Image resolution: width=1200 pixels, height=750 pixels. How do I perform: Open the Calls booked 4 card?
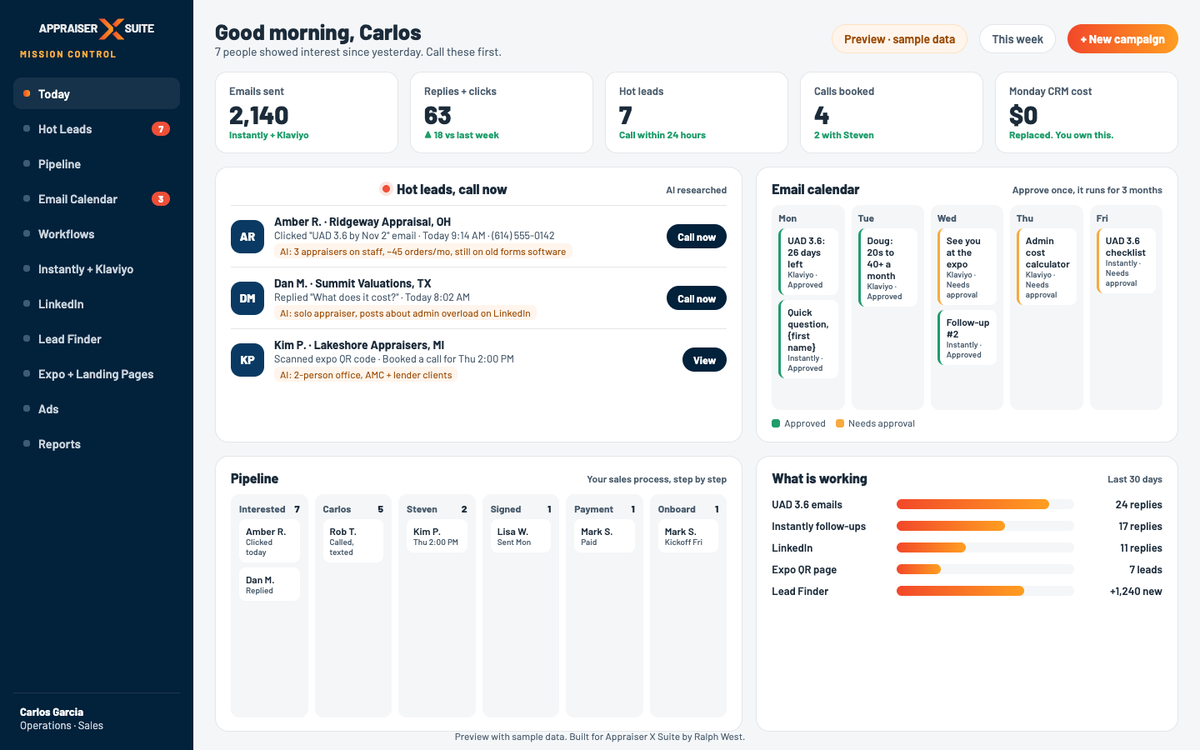(892, 112)
